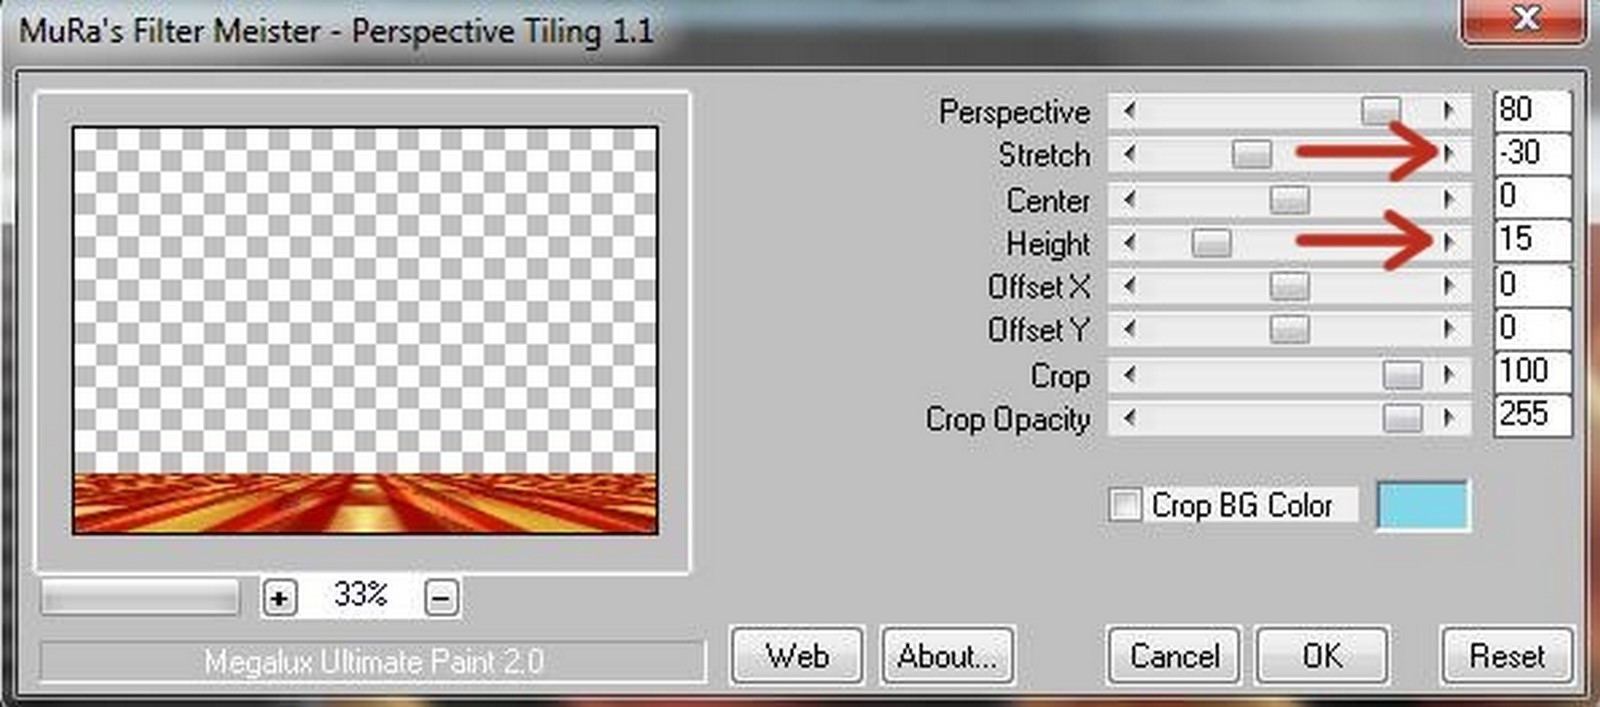
Task: Click Perspective slider left arrow
Action: 1129,111
